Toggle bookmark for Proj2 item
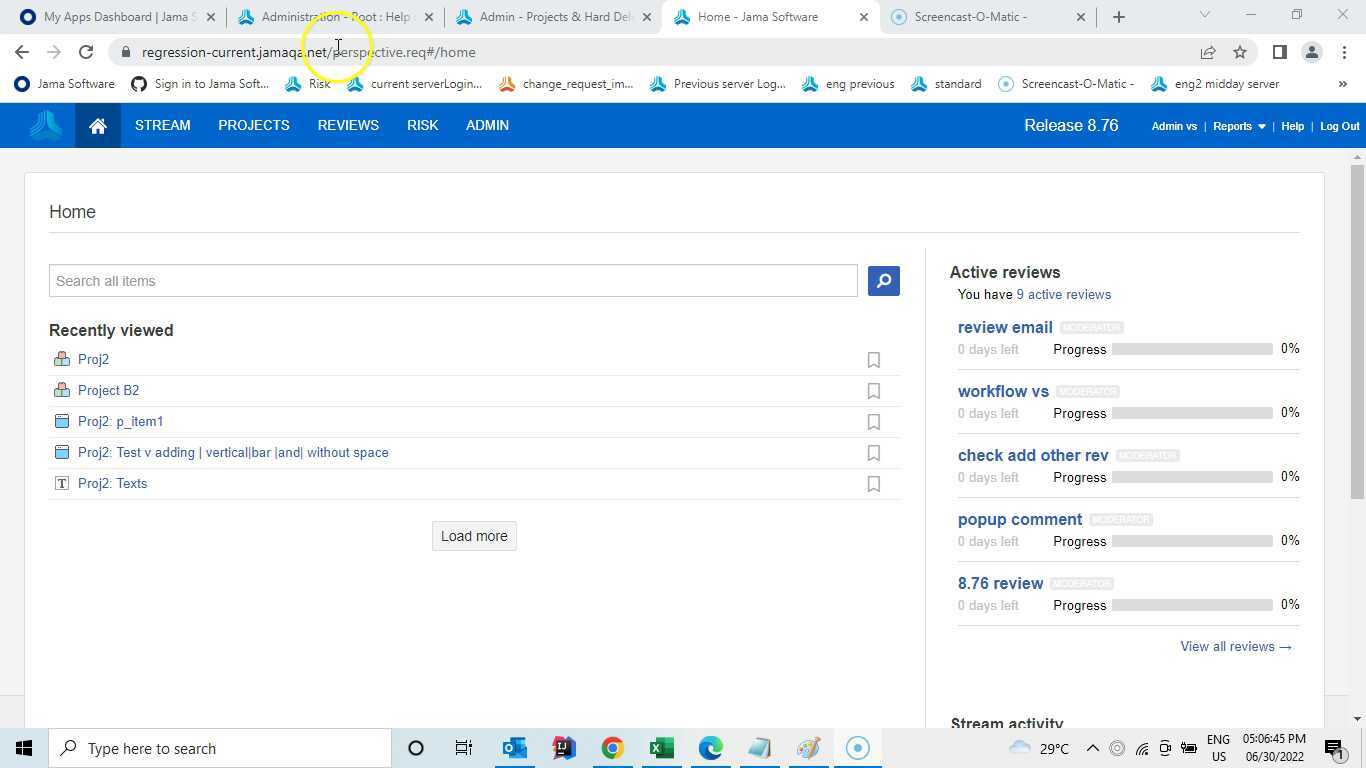This screenshot has height=768, width=1366. [x=873, y=360]
